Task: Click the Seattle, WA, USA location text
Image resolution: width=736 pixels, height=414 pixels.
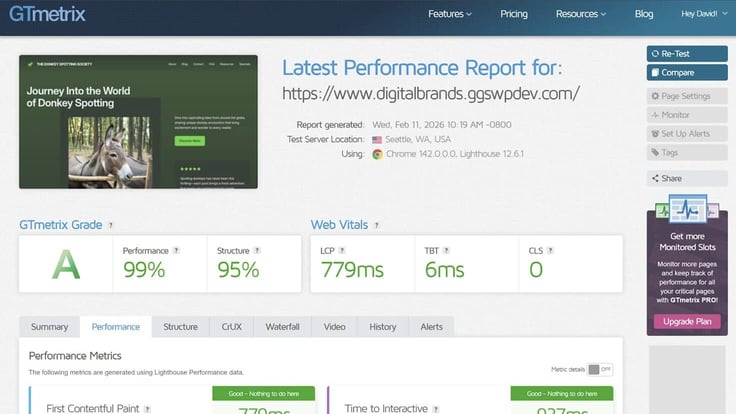Action: tap(418, 139)
